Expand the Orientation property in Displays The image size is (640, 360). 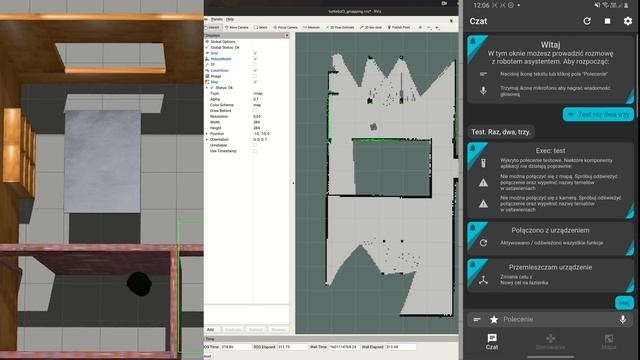tap(207, 139)
